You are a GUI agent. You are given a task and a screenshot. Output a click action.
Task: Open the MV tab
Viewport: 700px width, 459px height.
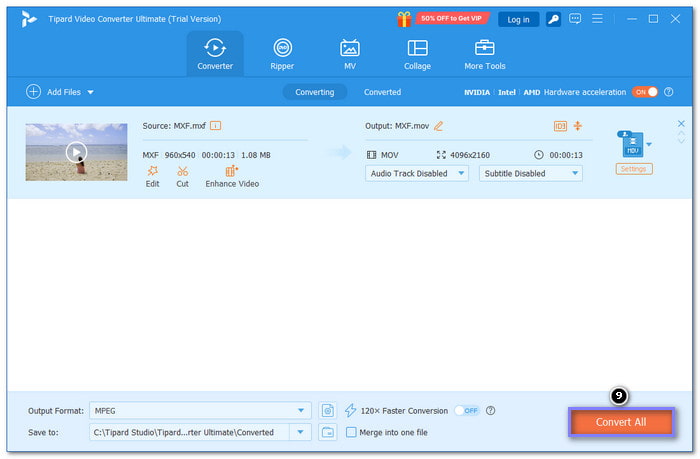[x=350, y=54]
